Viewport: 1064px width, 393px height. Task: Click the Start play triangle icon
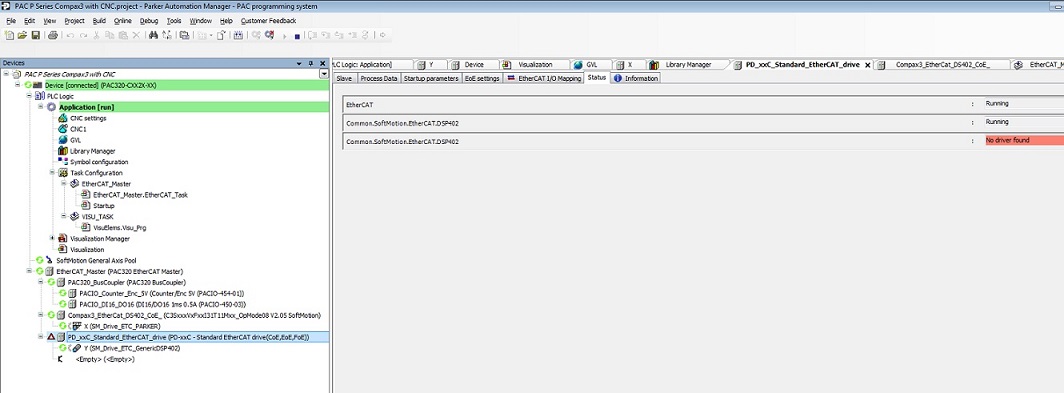[x=285, y=36]
